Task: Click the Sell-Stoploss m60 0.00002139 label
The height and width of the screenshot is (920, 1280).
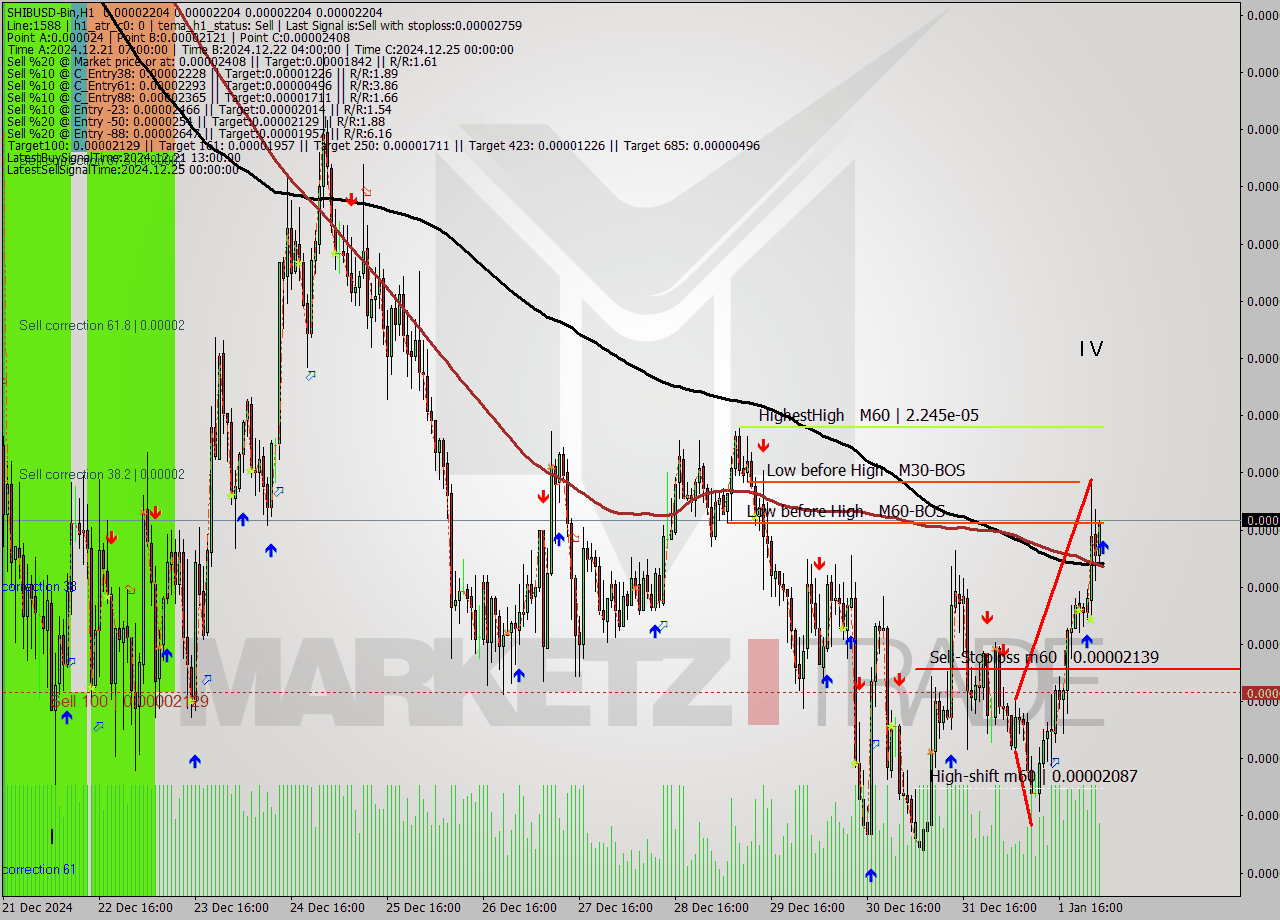Action: [1044, 657]
